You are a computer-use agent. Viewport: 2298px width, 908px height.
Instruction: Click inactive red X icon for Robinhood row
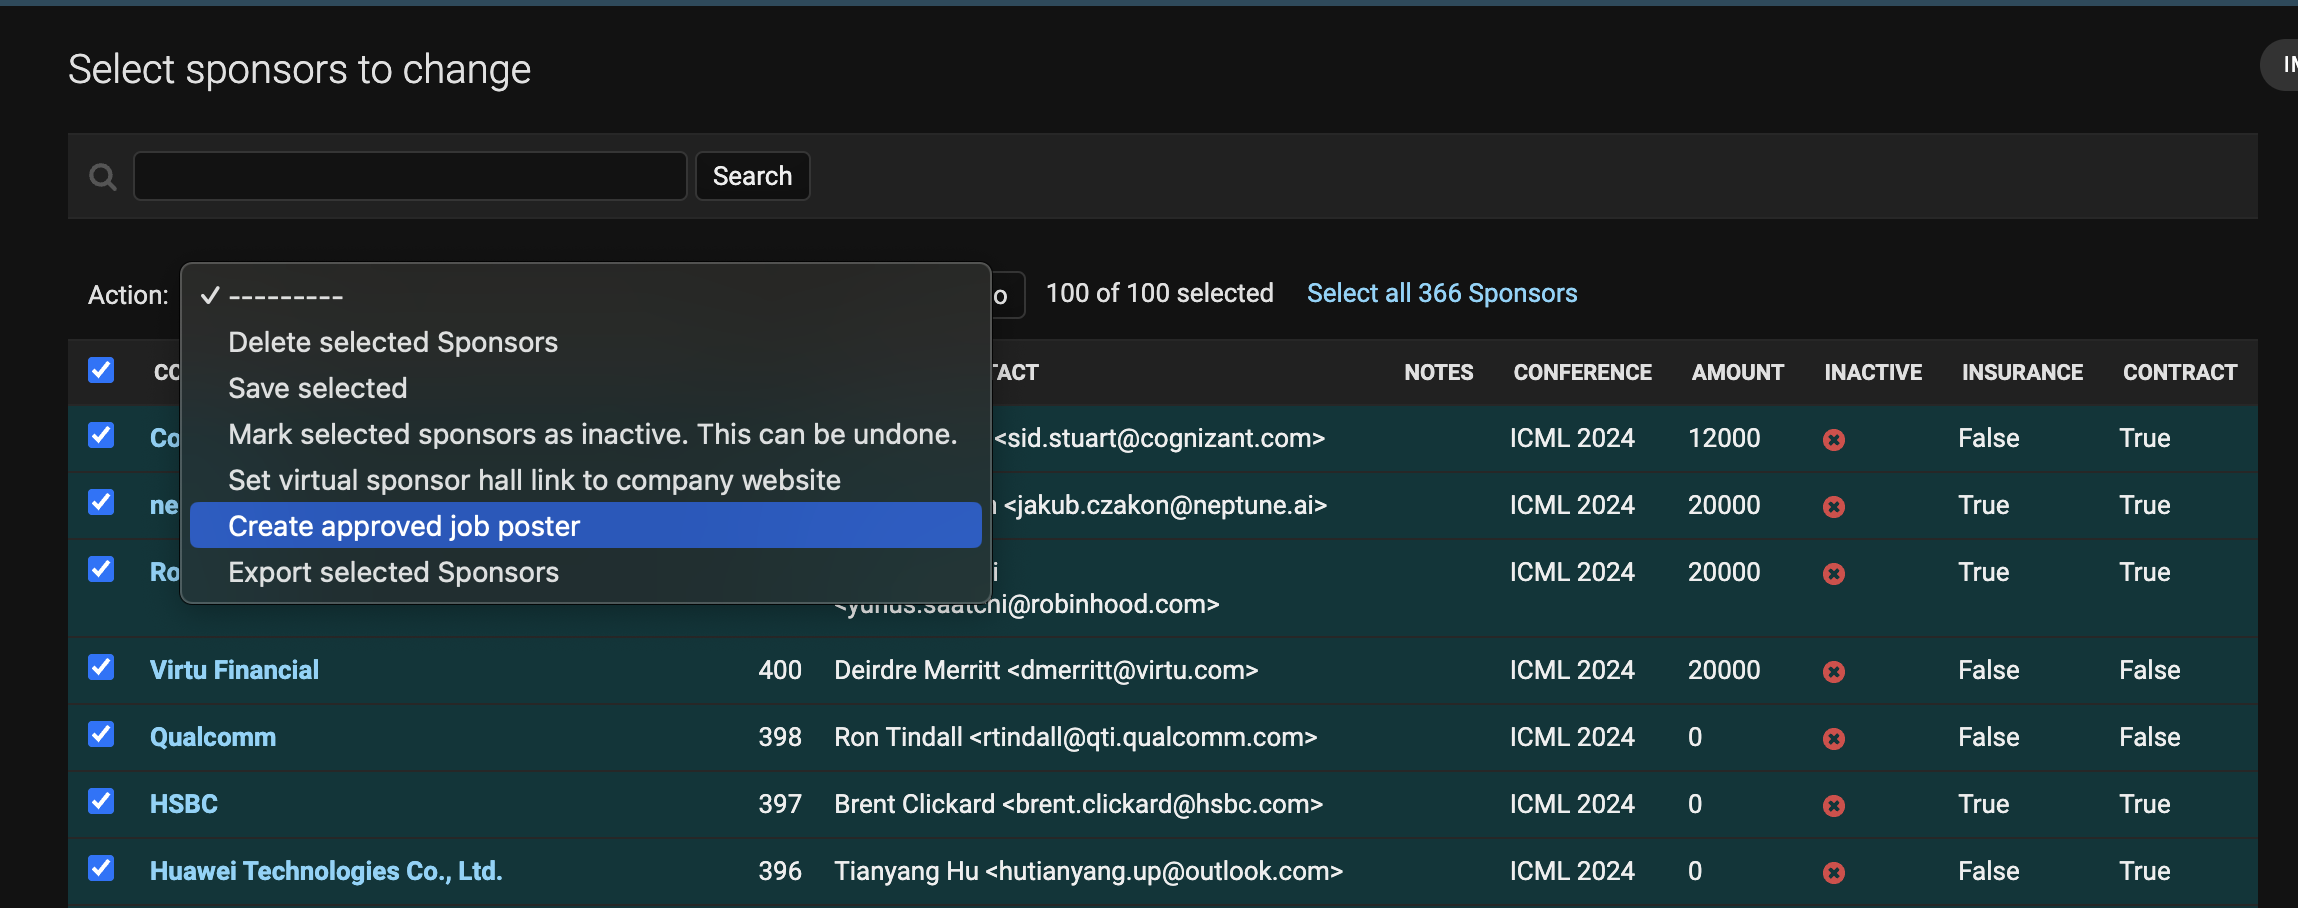(x=1834, y=574)
